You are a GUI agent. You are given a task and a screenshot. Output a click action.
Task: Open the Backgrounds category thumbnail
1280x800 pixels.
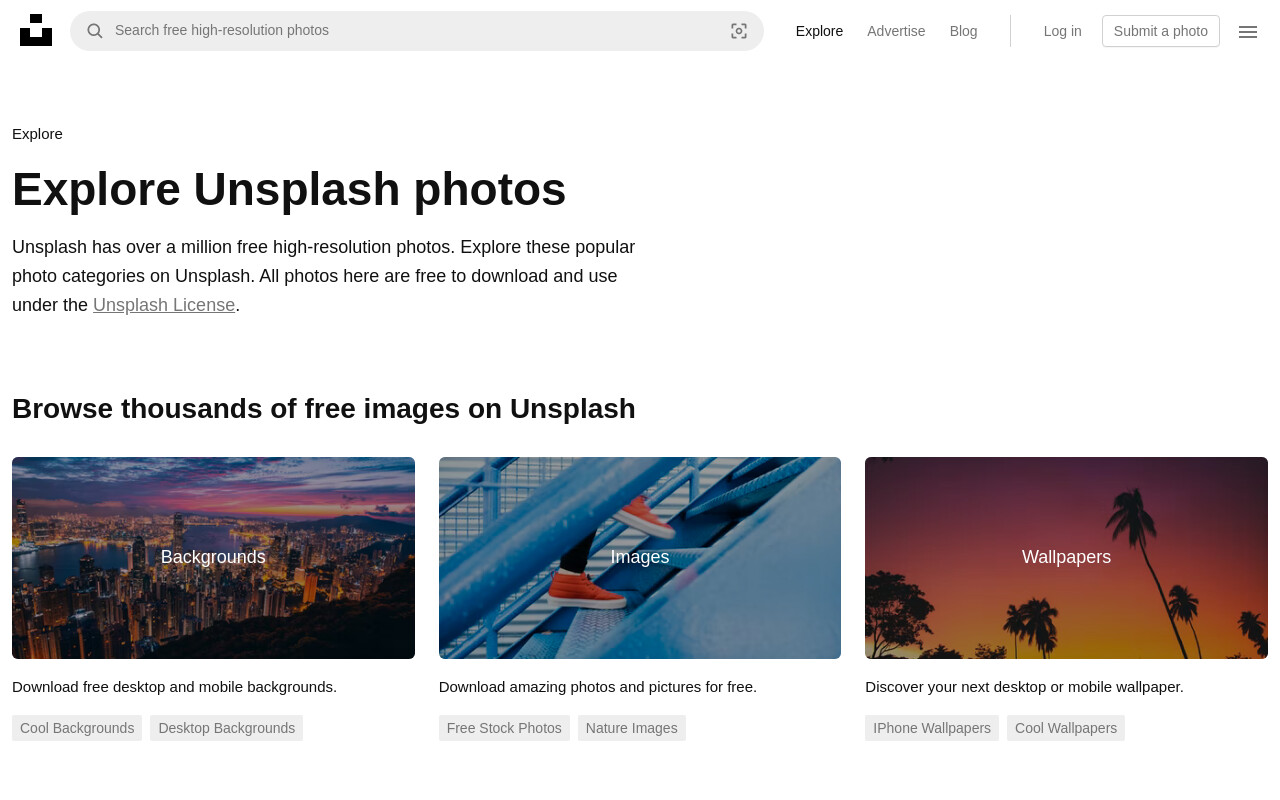click(x=213, y=558)
